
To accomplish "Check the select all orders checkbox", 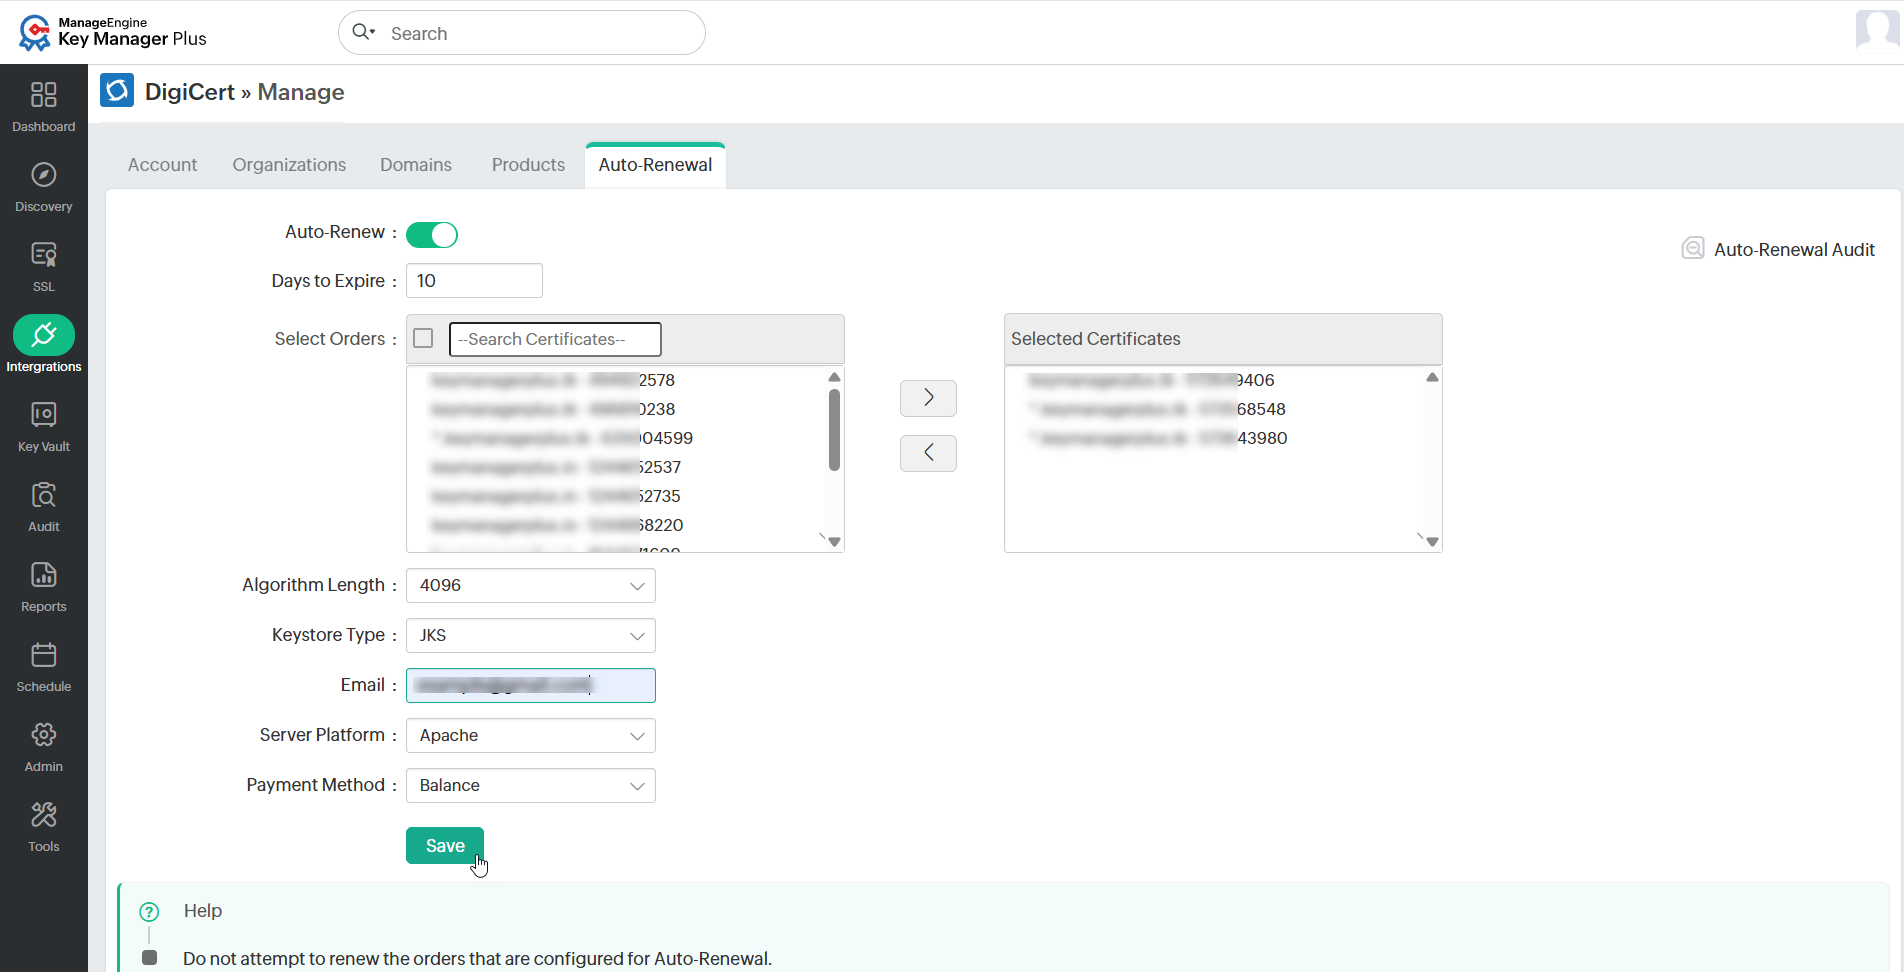I will 423,339.
